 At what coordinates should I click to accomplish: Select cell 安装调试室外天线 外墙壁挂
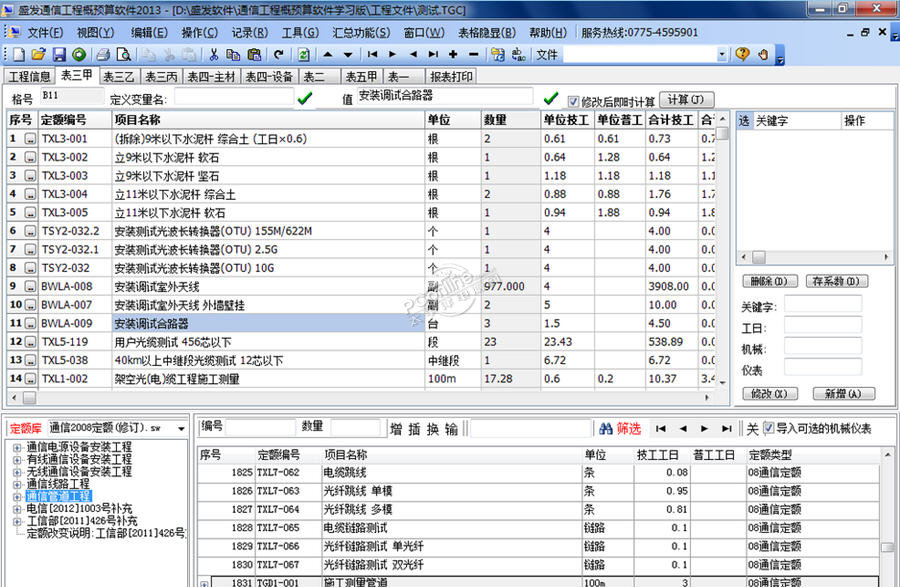coord(269,305)
